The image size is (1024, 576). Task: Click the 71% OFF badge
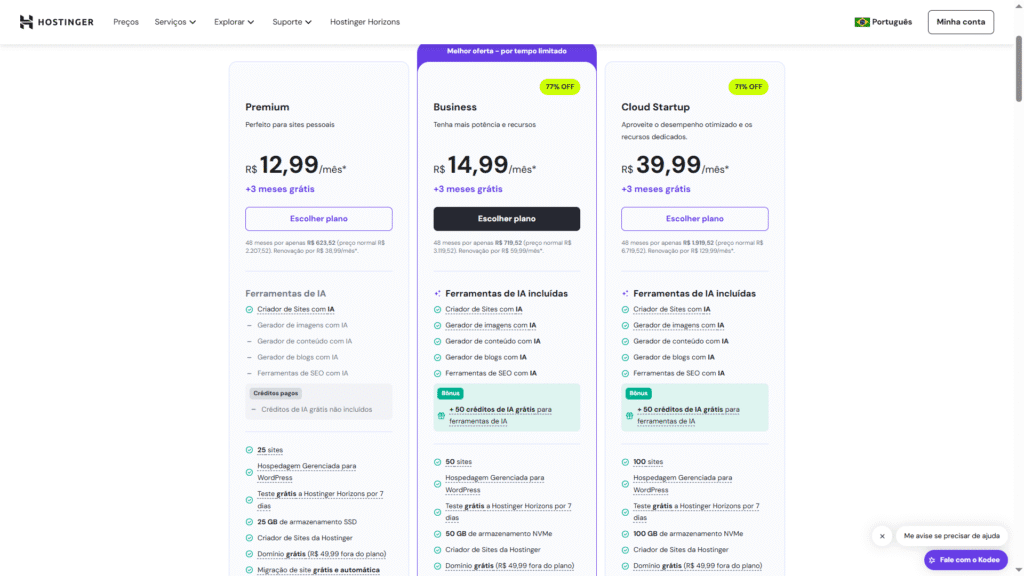[x=748, y=87]
